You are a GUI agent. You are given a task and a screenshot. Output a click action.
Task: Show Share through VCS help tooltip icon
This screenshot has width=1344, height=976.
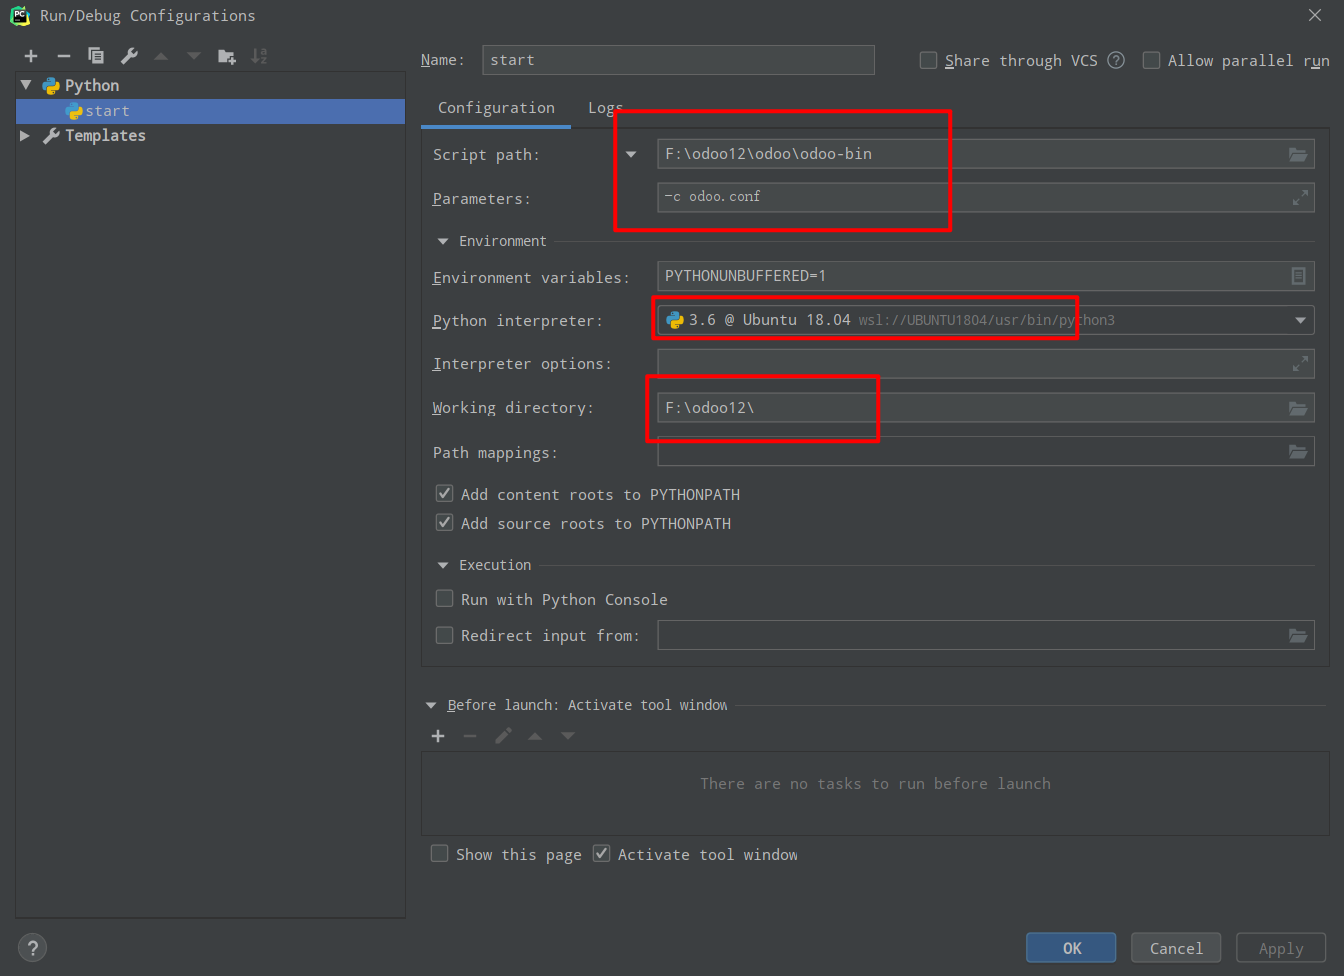(x=1116, y=60)
